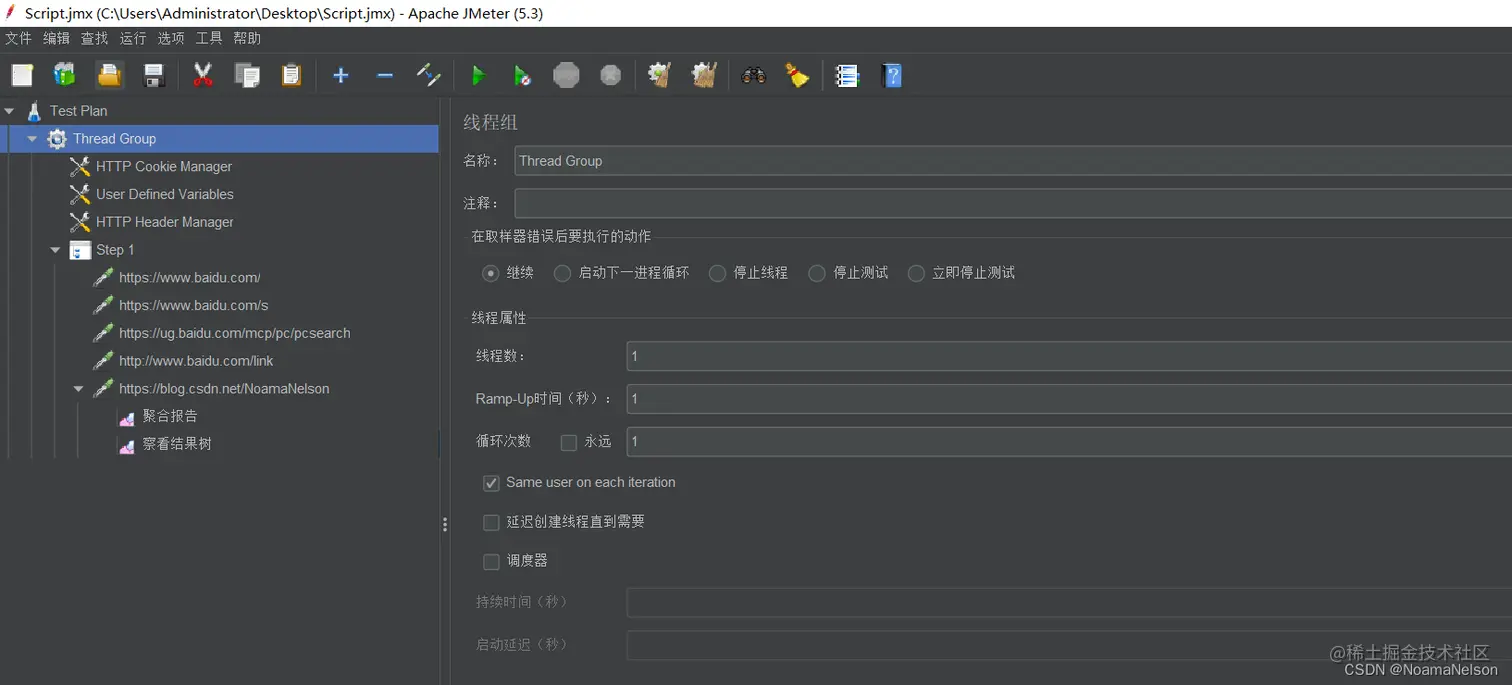Viewport: 1512px width, 685px height.
Task: Open the Search dialog via binoculars icon
Action: point(753,75)
